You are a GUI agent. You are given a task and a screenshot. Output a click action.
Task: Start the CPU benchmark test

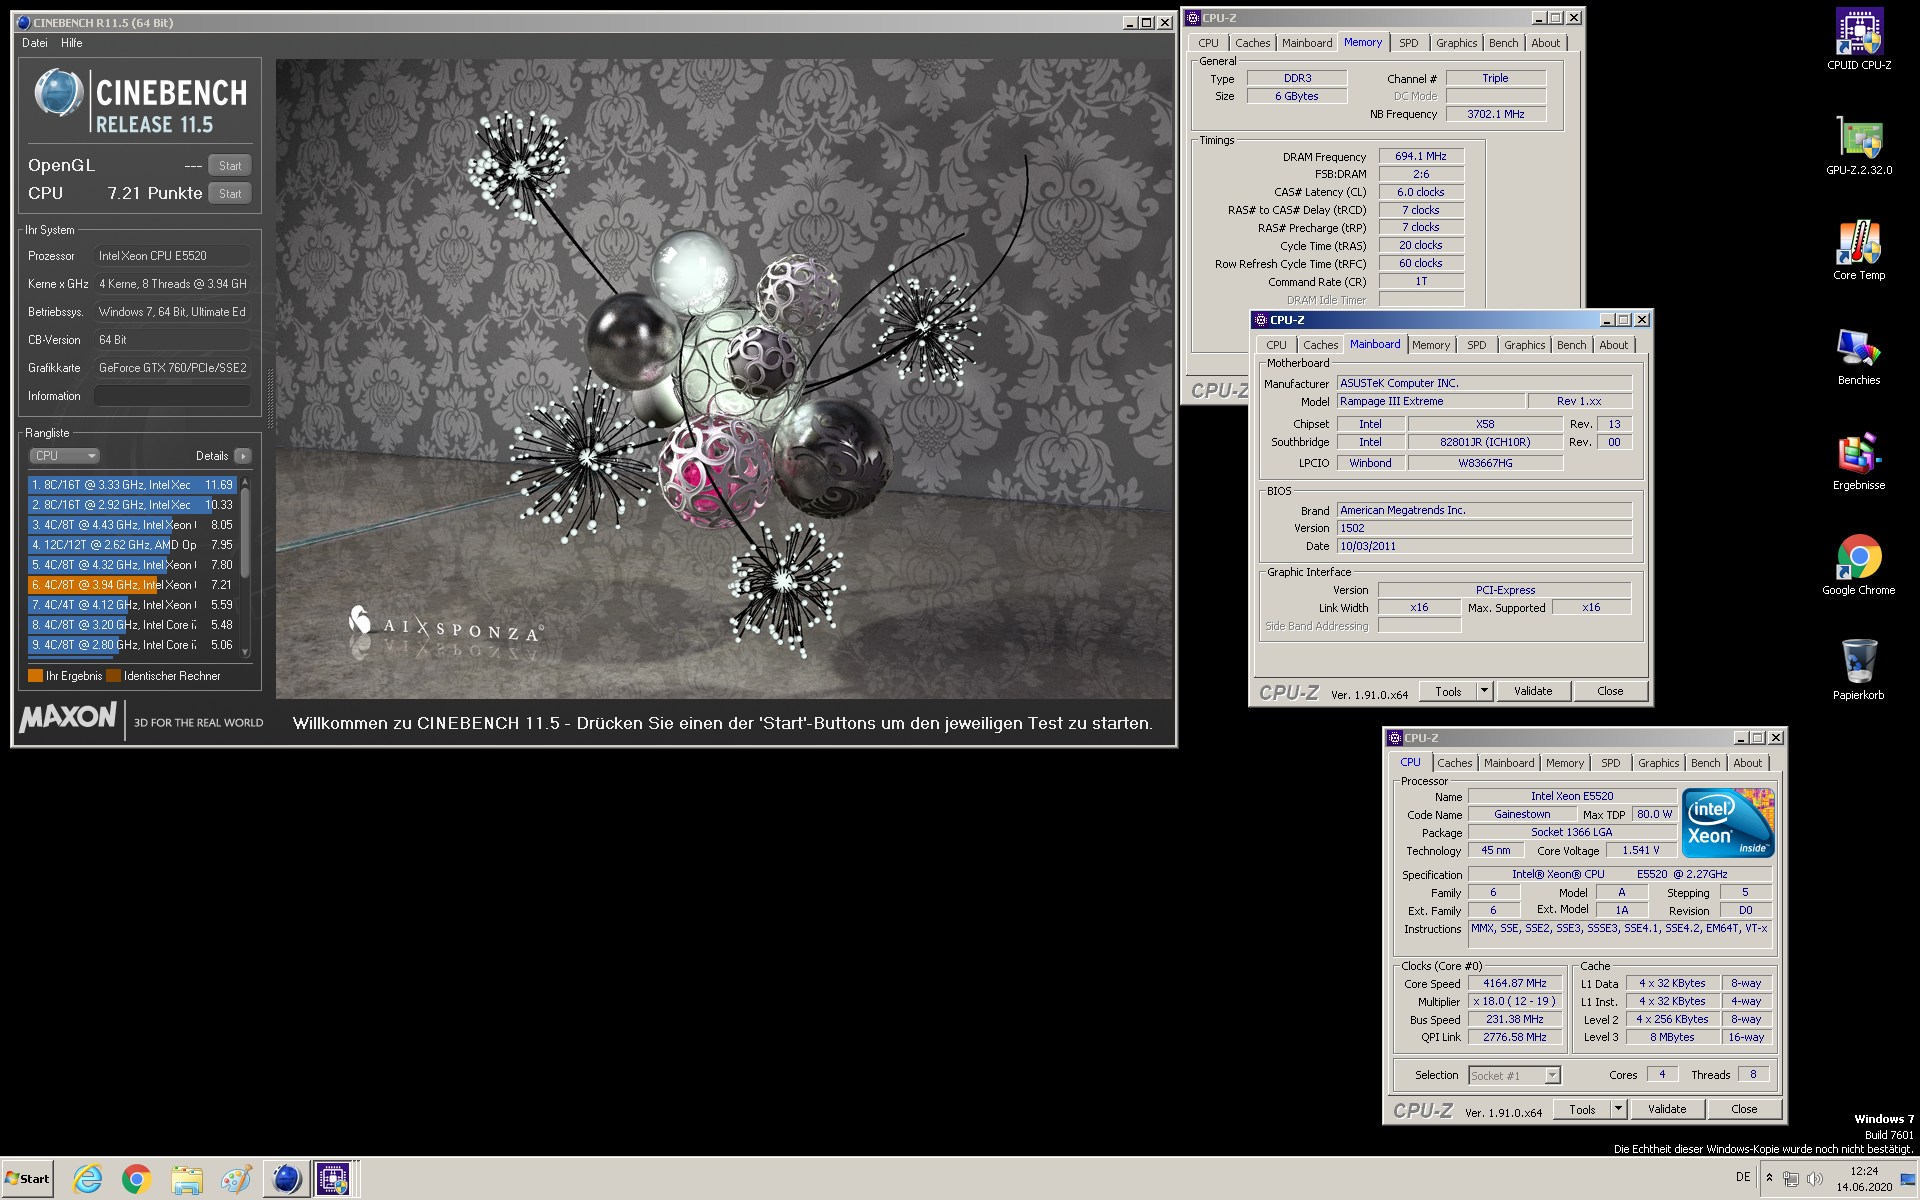[x=230, y=194]
